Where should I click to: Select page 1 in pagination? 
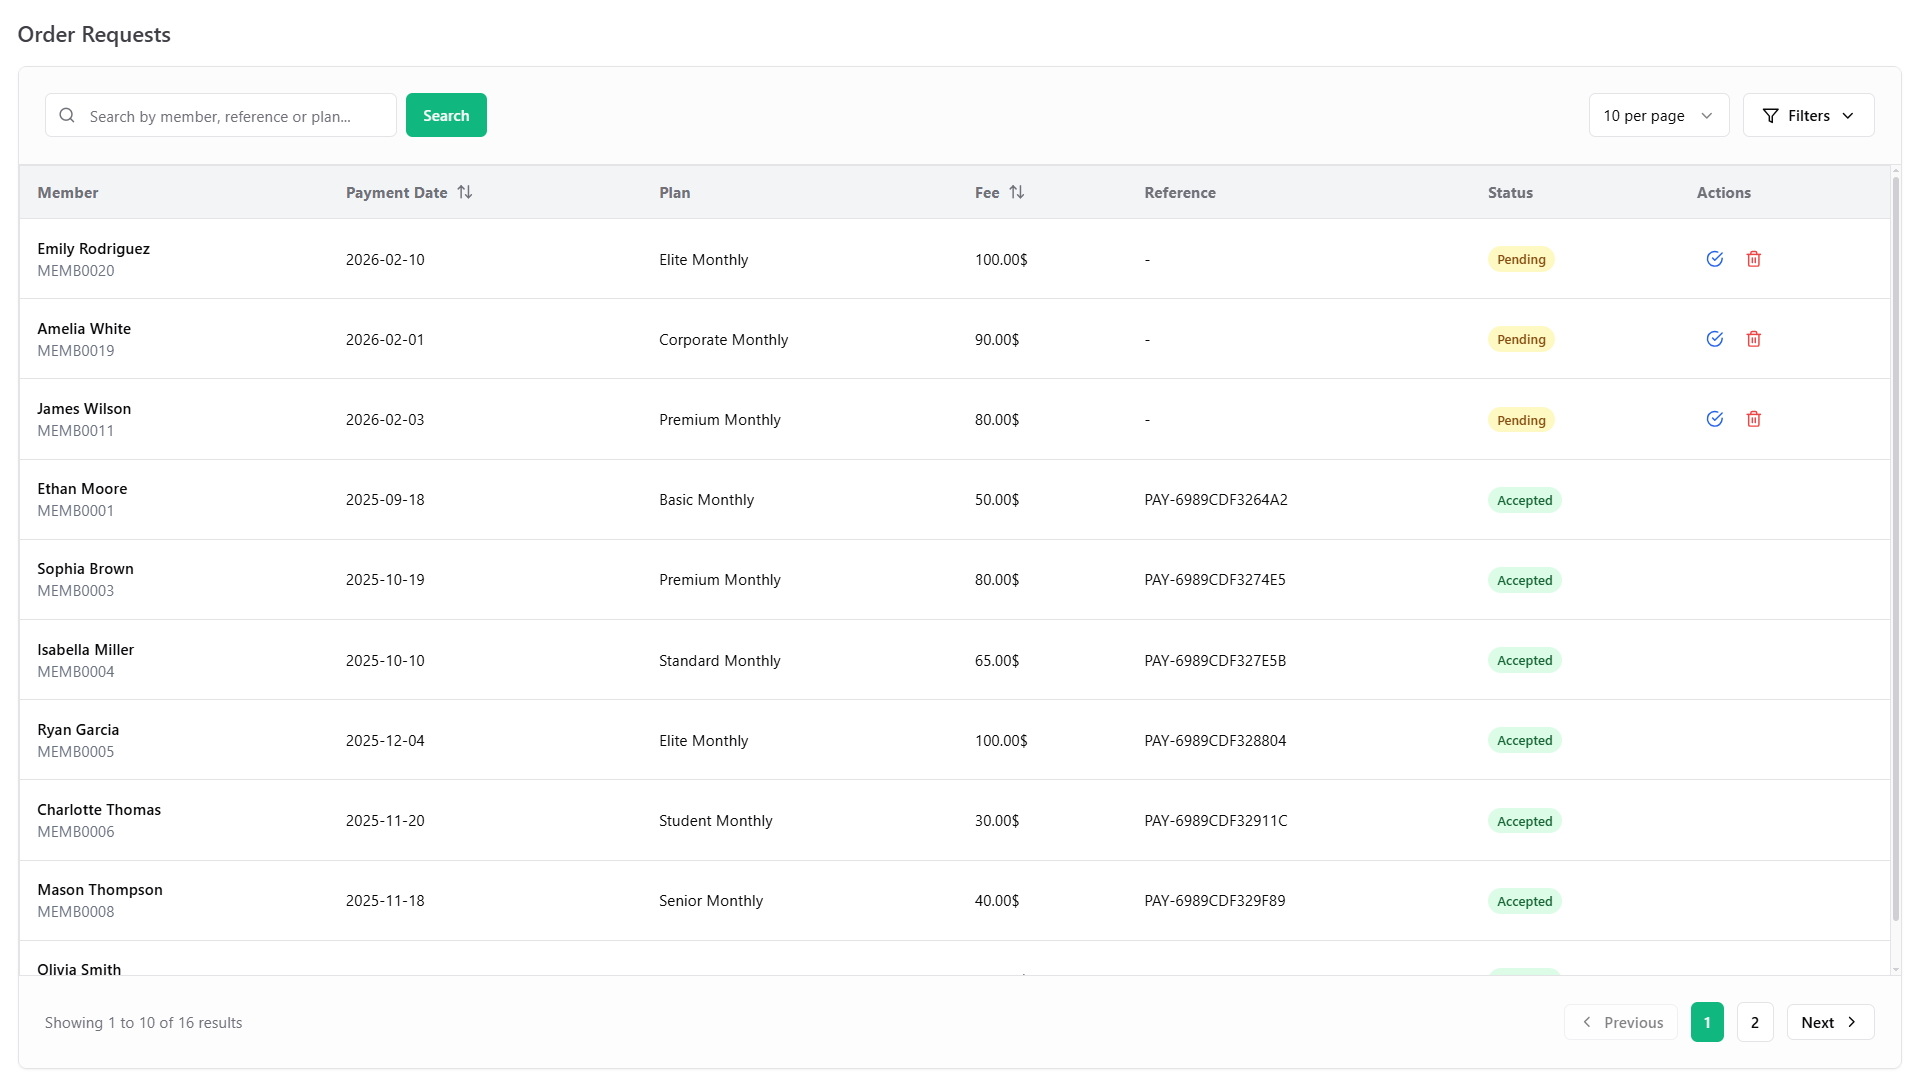pyautogui.click(x=1707, y=1022)
